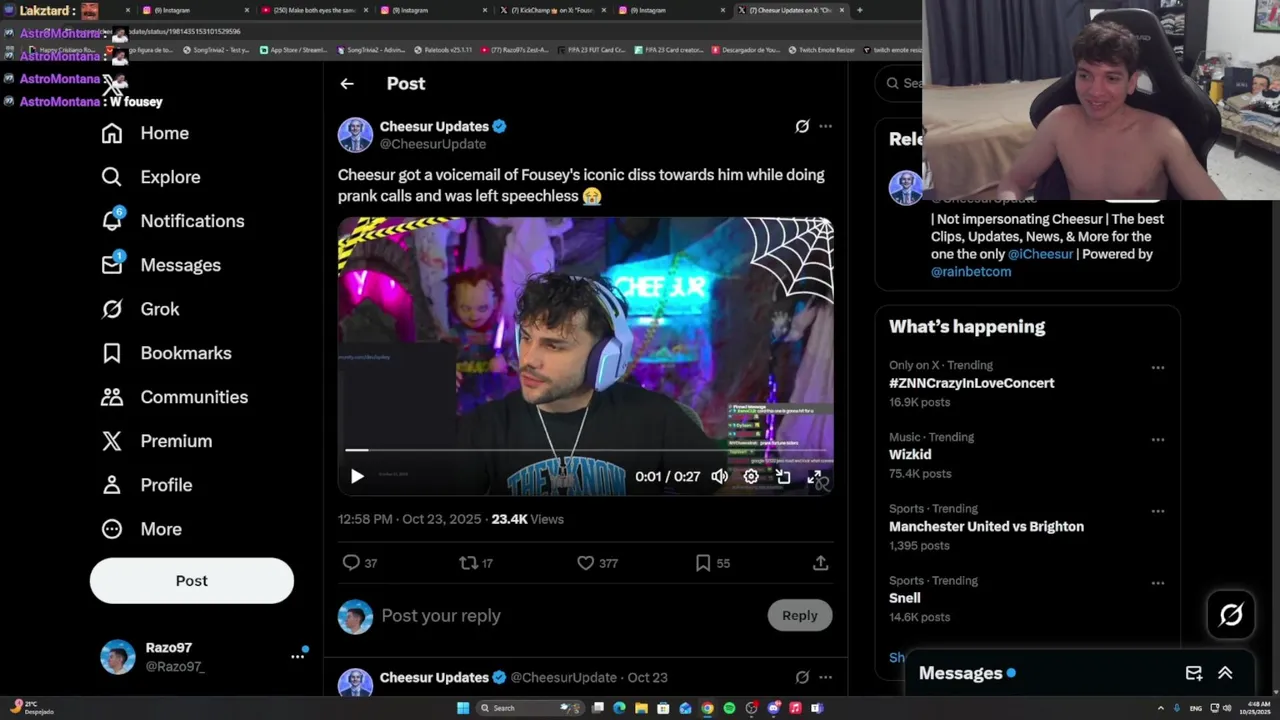
Task: Compose new message in Messages drawer
Action: [x=1194, y=673]
